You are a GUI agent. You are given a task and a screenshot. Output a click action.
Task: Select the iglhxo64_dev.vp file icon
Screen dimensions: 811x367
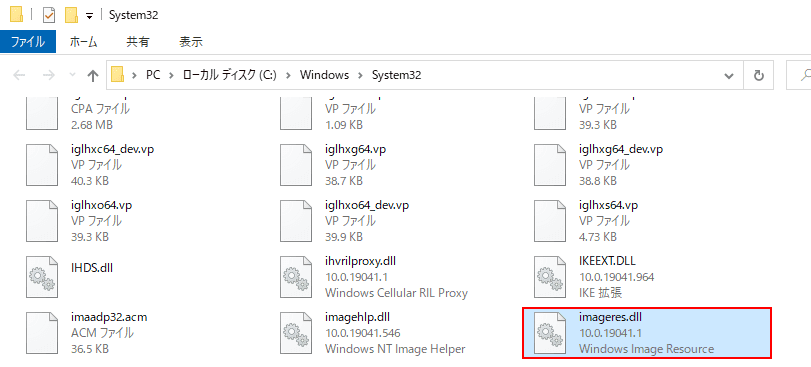296,221
